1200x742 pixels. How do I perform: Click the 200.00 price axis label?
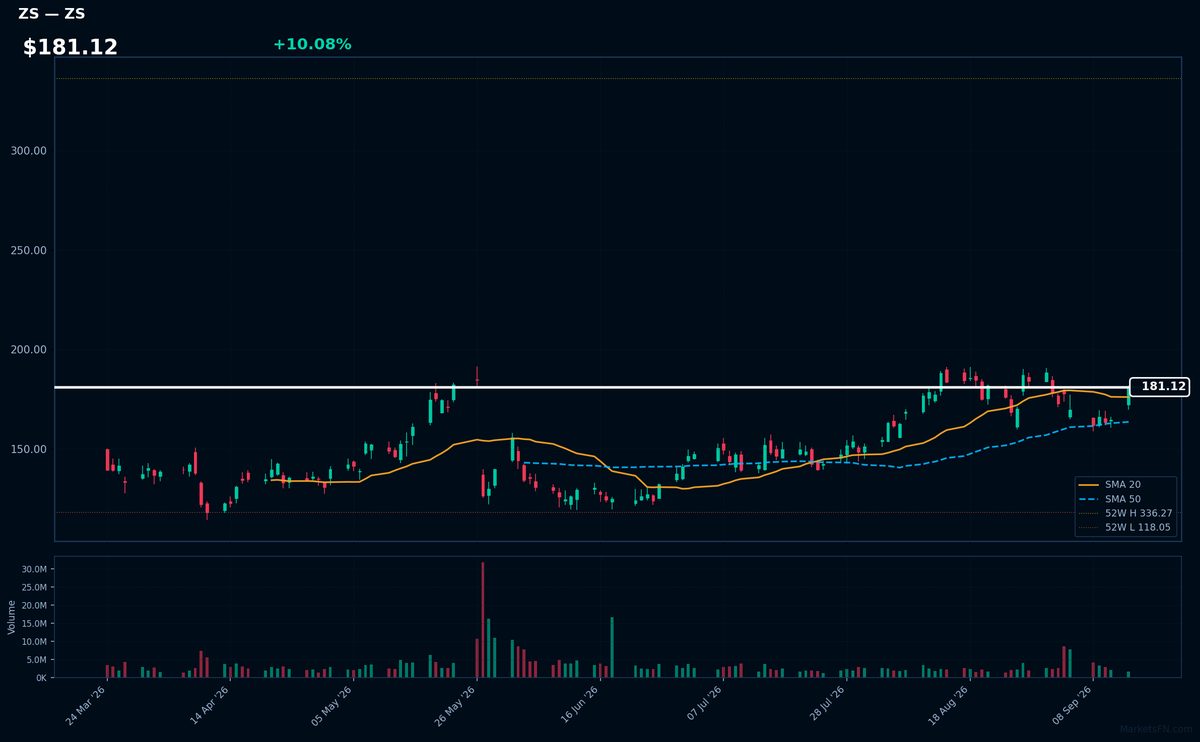coord(28,350)
